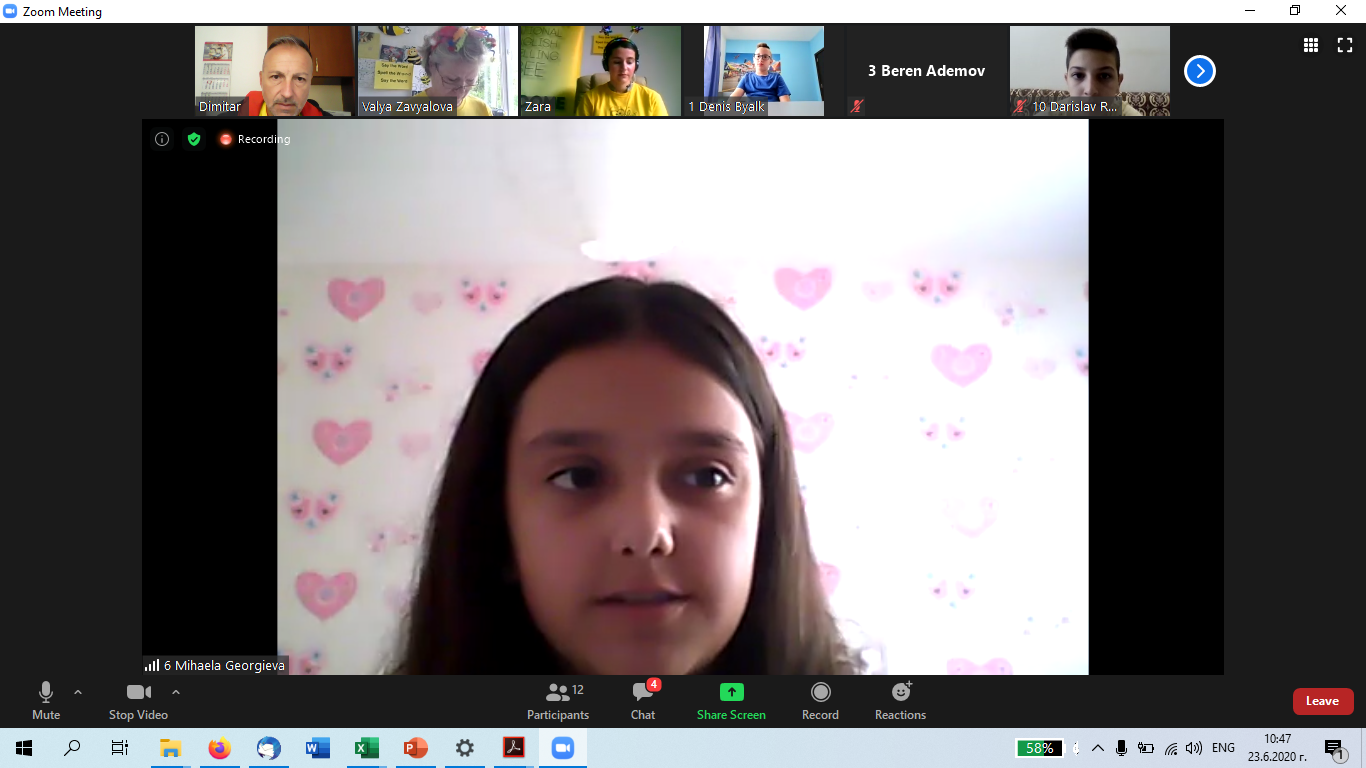Mute the microphone in Zoom
The image size is (1366, 768).
(46, 701)
